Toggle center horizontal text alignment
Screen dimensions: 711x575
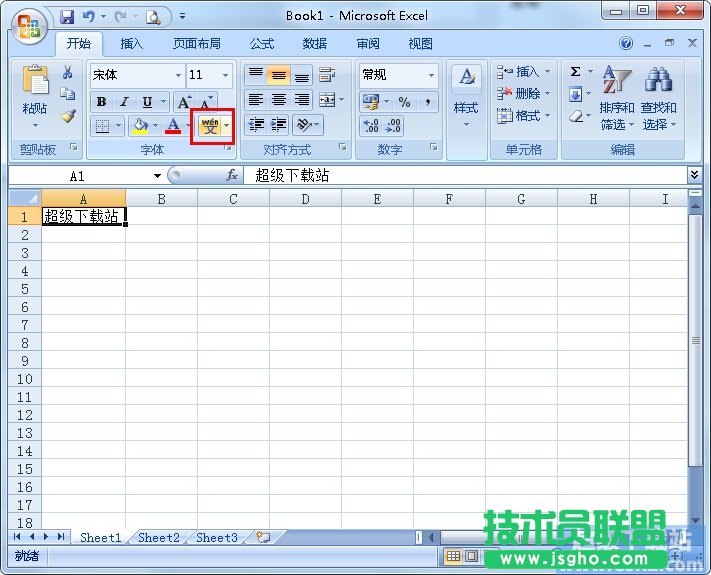(279, 101)
